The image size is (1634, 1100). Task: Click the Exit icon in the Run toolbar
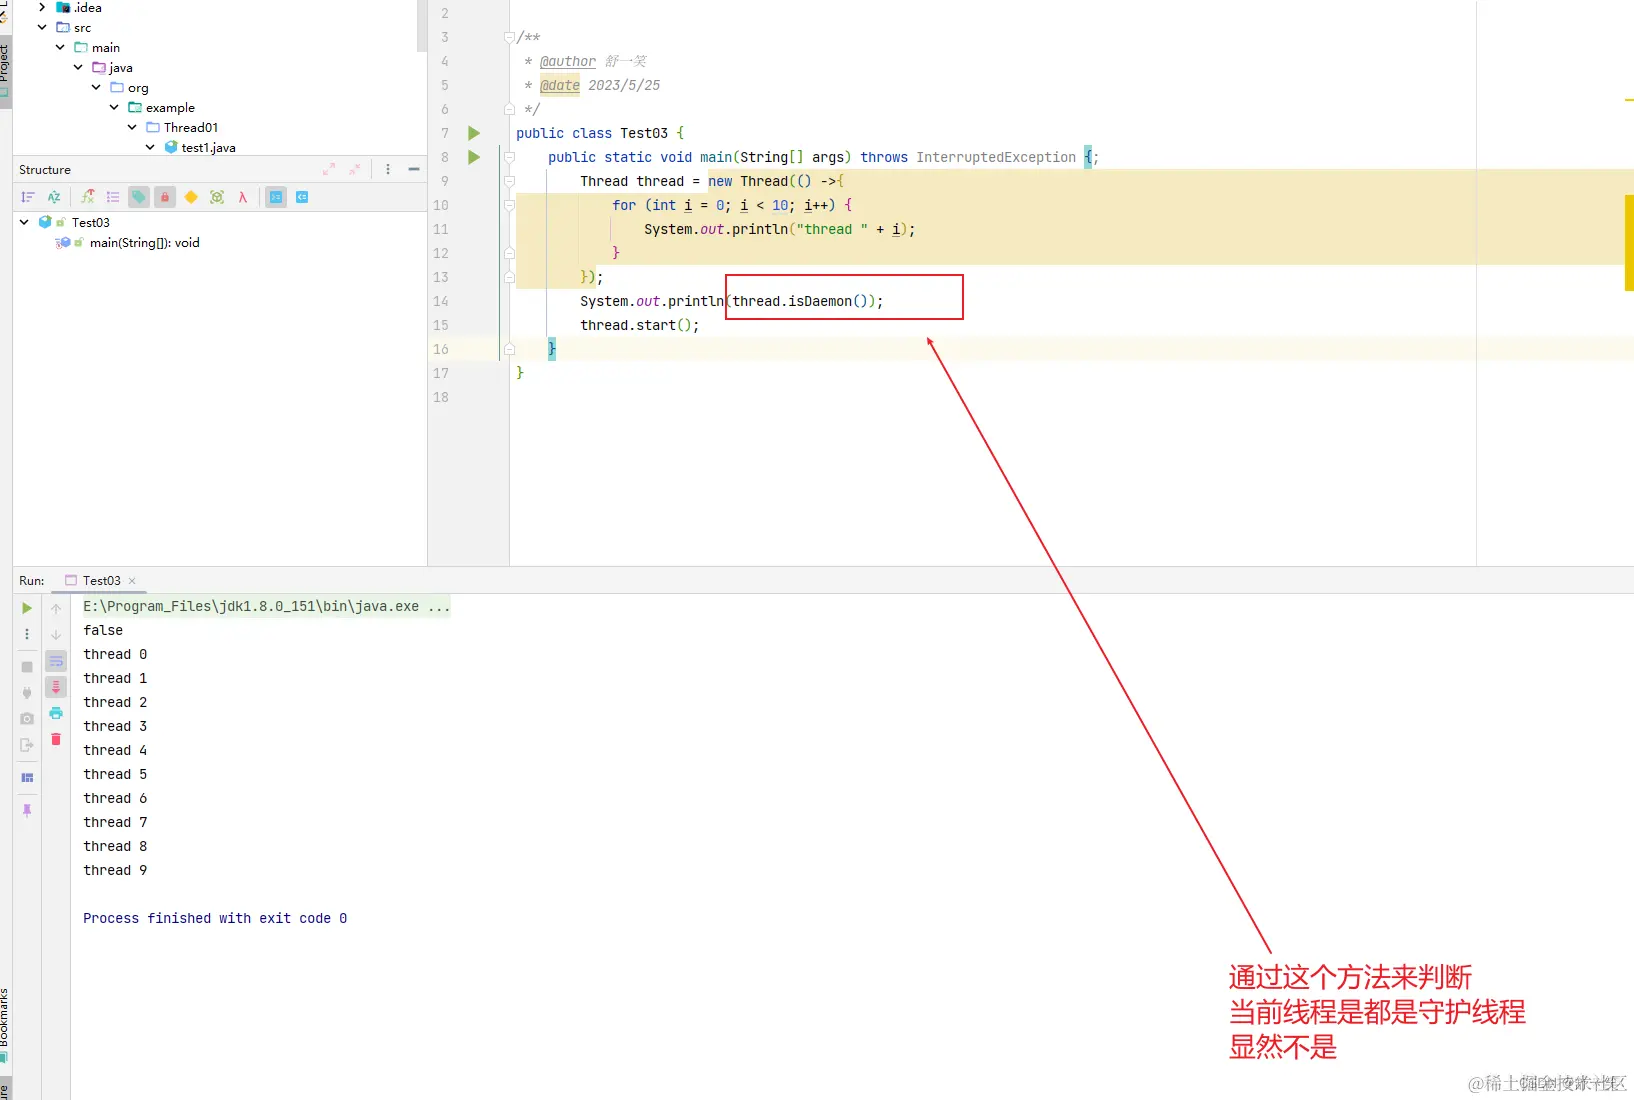point(27,744)
